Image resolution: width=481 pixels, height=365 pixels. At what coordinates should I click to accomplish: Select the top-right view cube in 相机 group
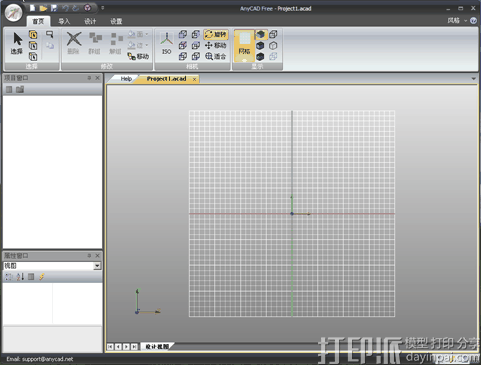point(196,34)
